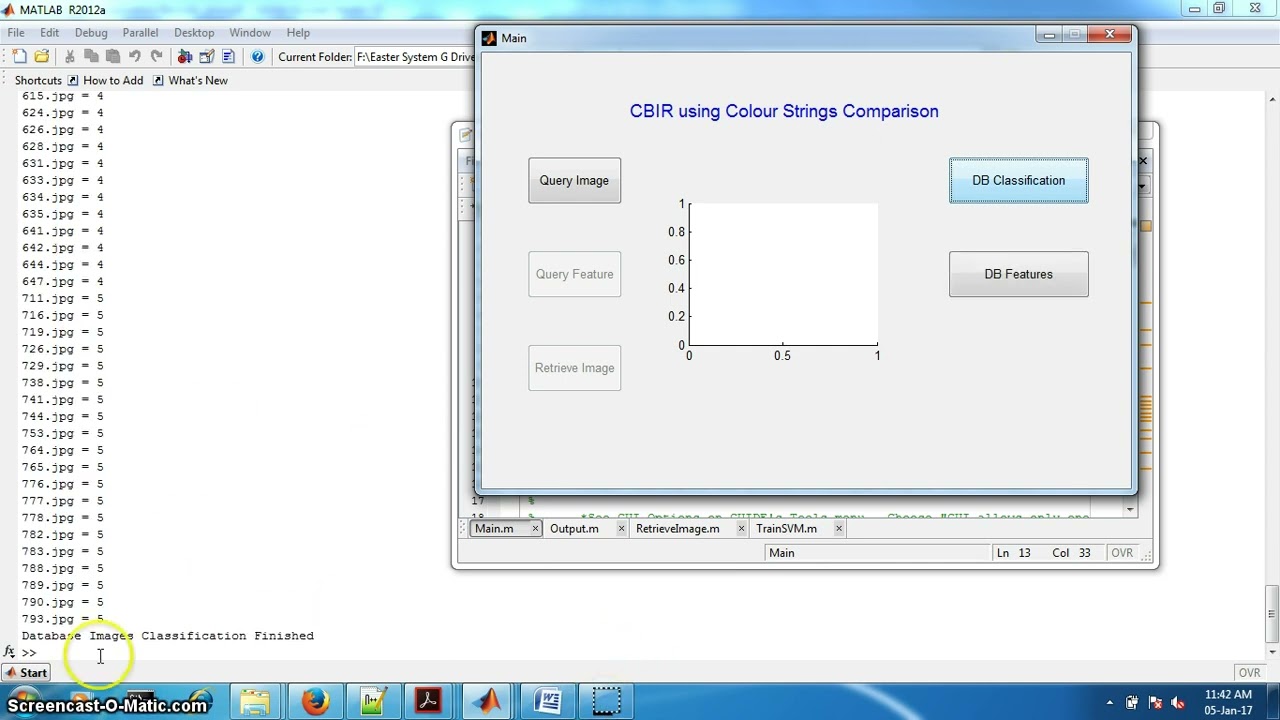The width and height of the screenshot is (1280, 720).
Task: Open Firefox from the taskbar
Action: pyautogui.click(x=314, y=702)
